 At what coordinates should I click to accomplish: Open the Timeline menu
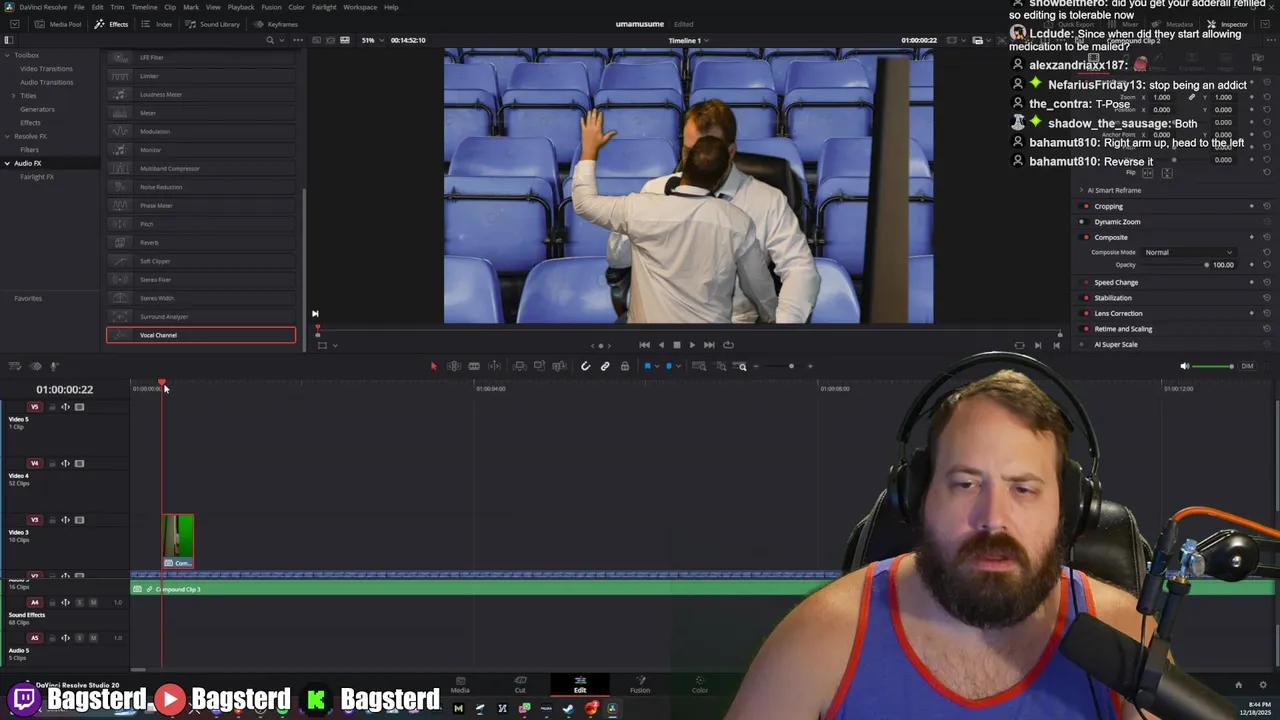[x=144, y=7]
